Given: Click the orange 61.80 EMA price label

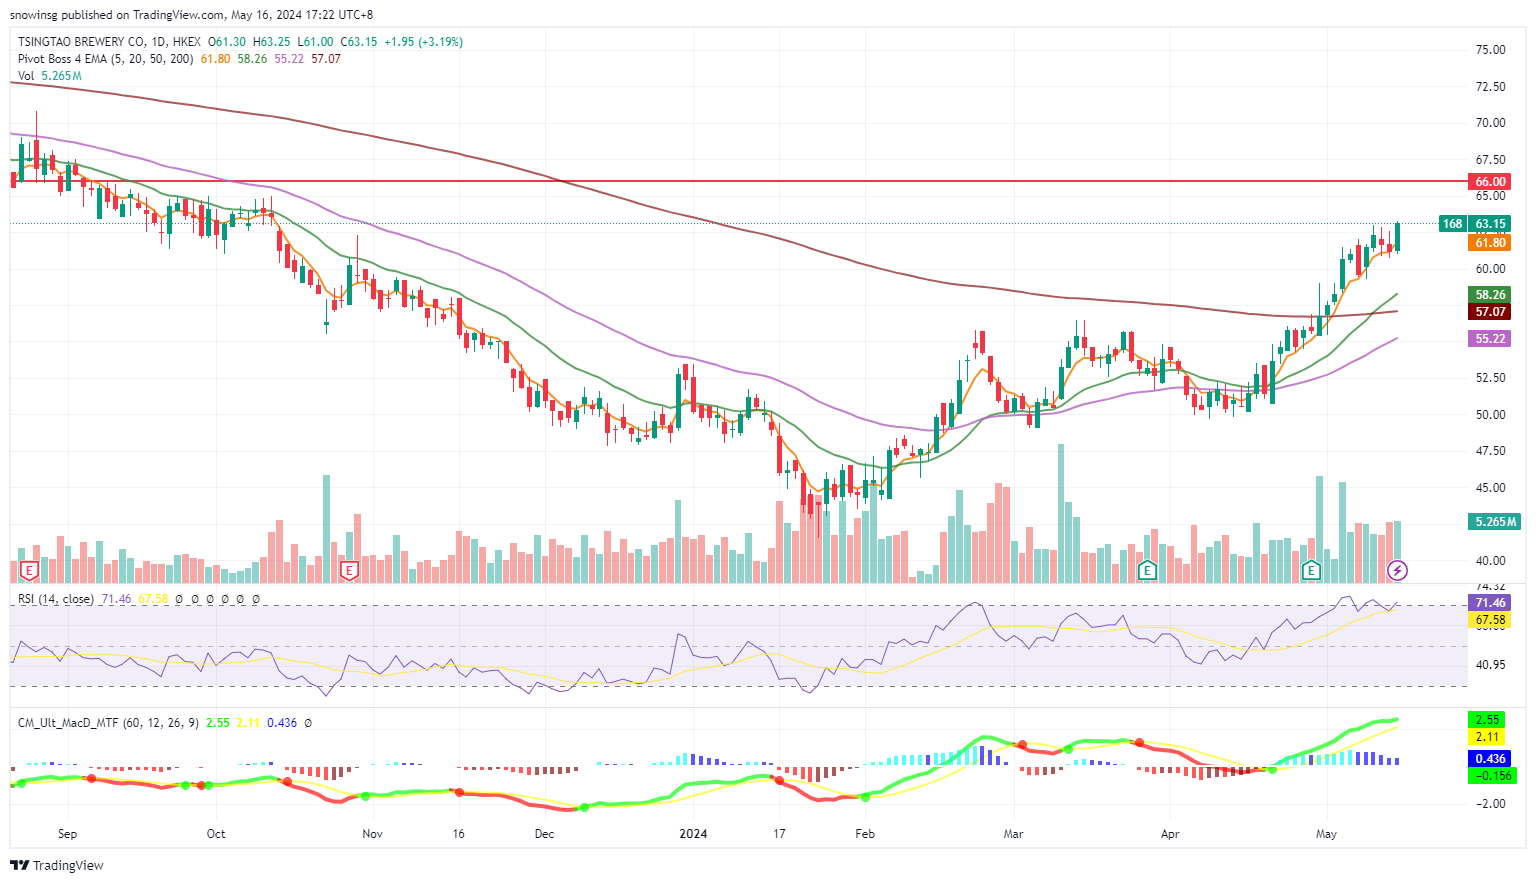Looking at the screenshot, I should (x=1489, y=242).
